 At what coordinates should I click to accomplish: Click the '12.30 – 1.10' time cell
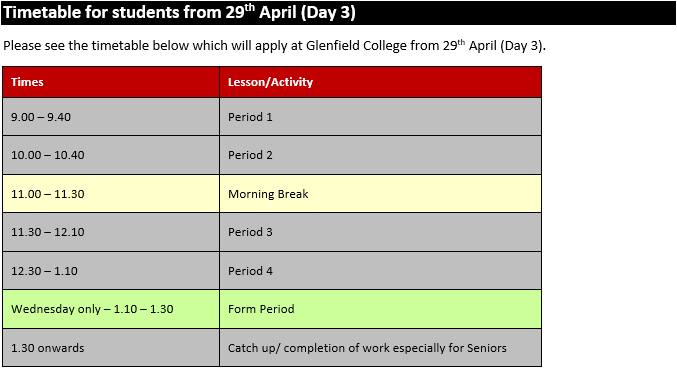click(111, 271)
